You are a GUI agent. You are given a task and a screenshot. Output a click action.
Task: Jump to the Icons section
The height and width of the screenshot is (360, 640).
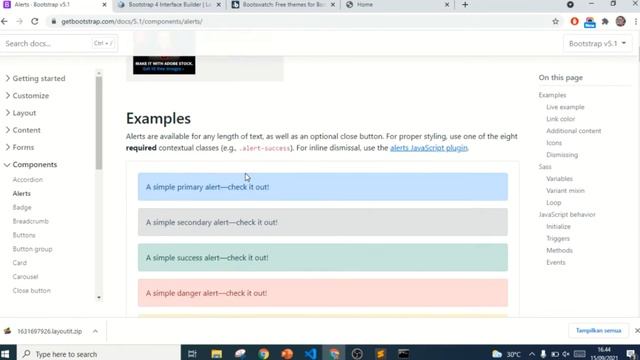click(x=554, y=143)
